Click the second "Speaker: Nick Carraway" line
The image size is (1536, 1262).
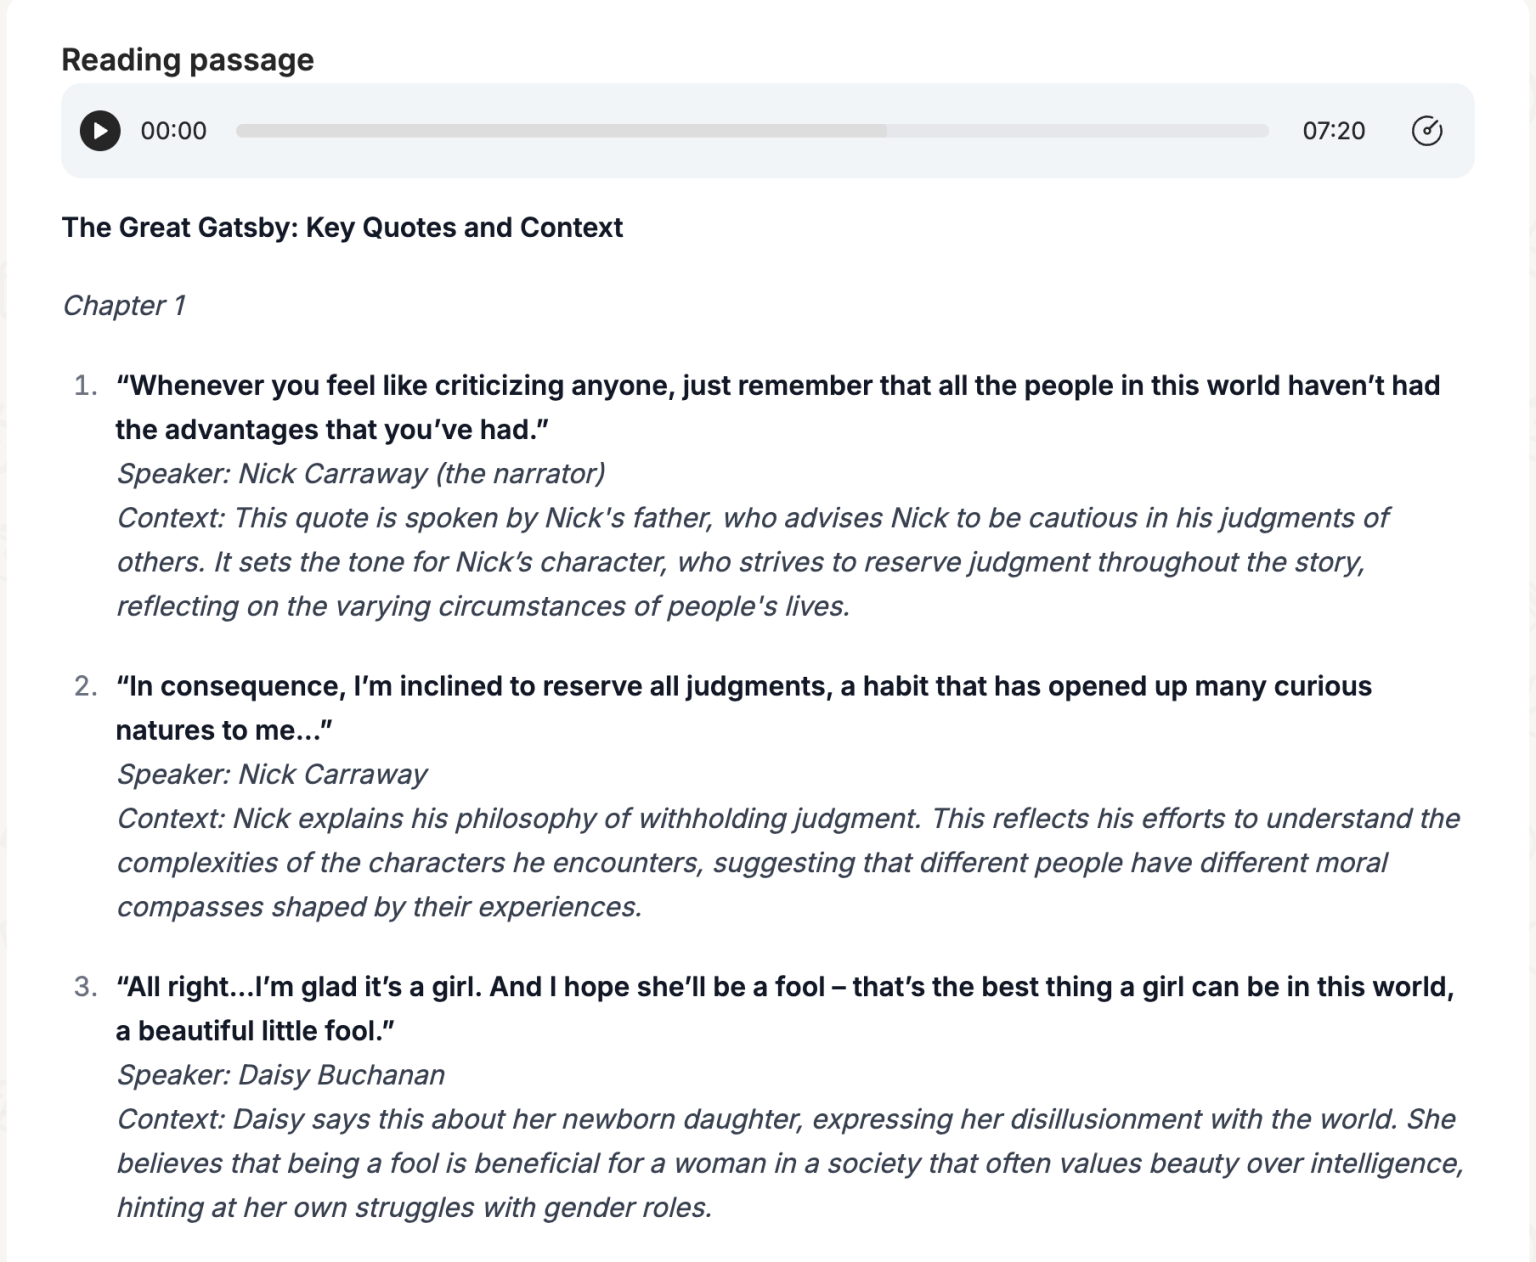[272, 775]
